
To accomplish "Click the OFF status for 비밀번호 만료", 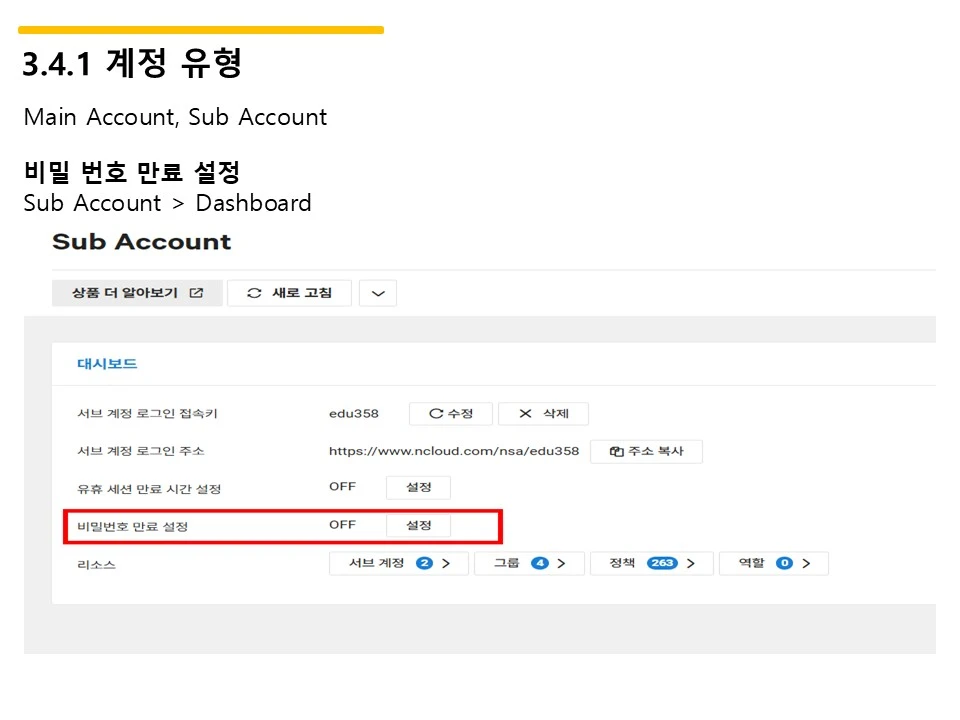I will coord(342,525).
